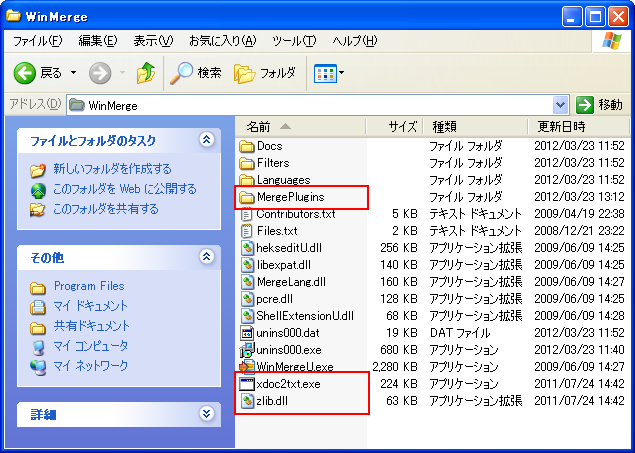Click 新しいフォルダを作成する link
This screenshot has width=635, height=453.
coord(113,169)
